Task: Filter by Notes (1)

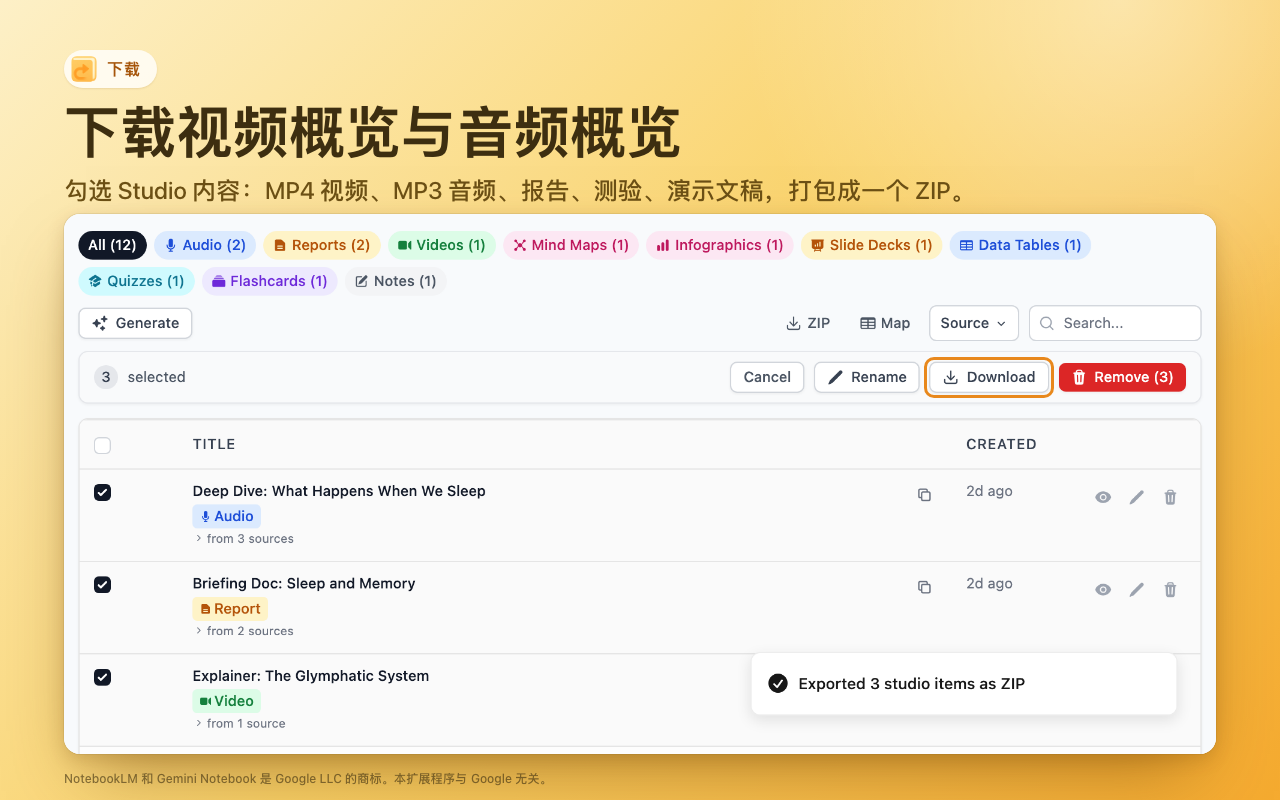Action: (x=396, y=281)
